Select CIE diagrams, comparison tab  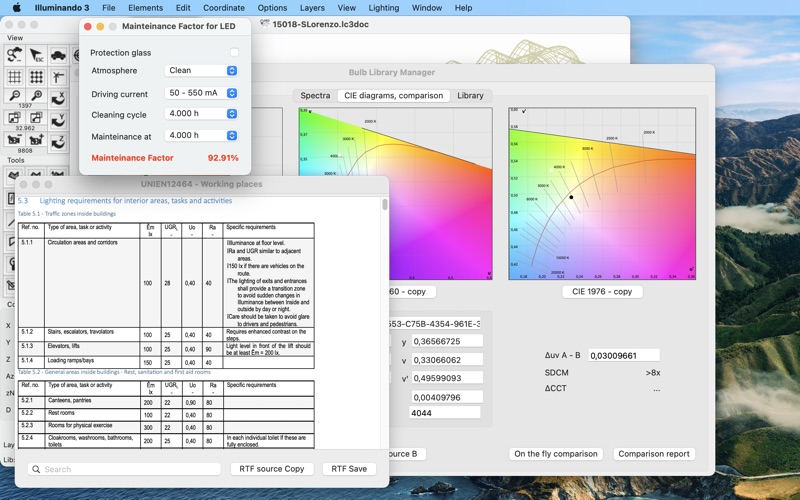coord(393,95)
